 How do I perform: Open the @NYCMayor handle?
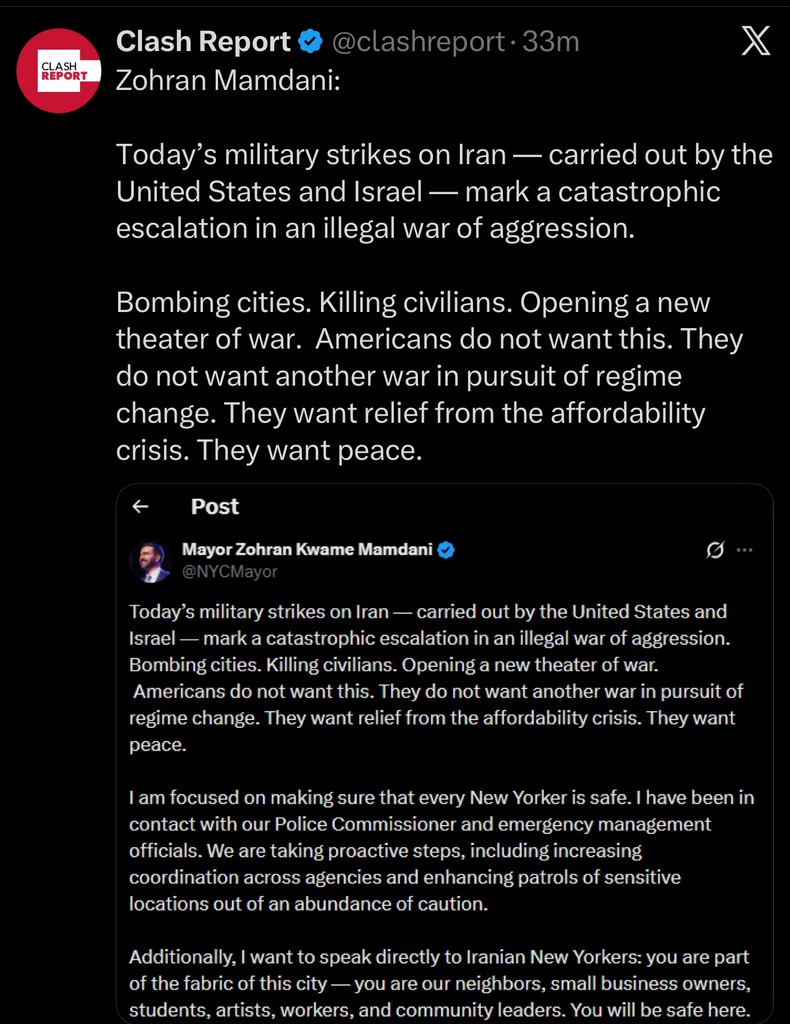(x=229, y=572)
